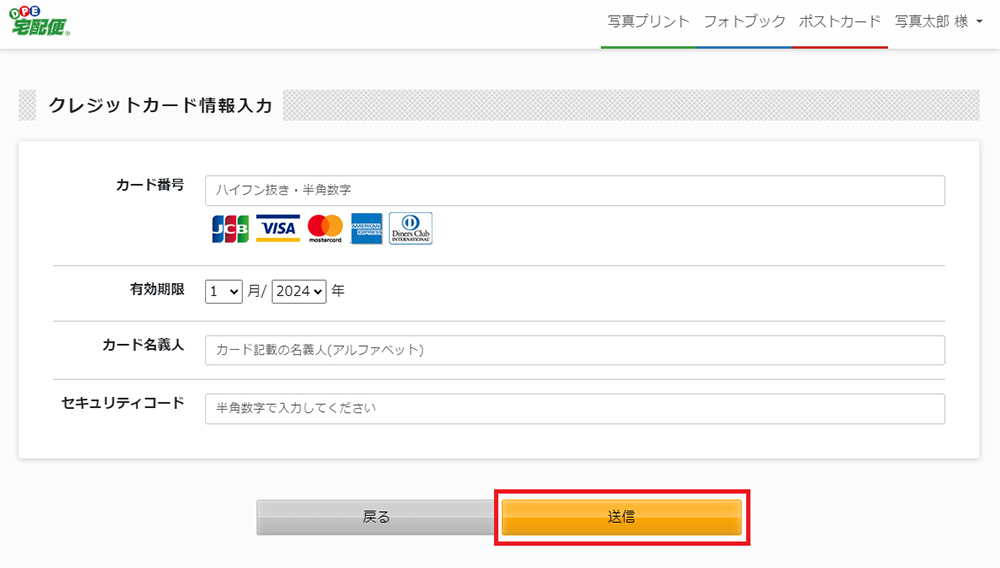Focus the カード番号 input field
The height and width of the screenshot is (568, 1000).
(575, 191)
